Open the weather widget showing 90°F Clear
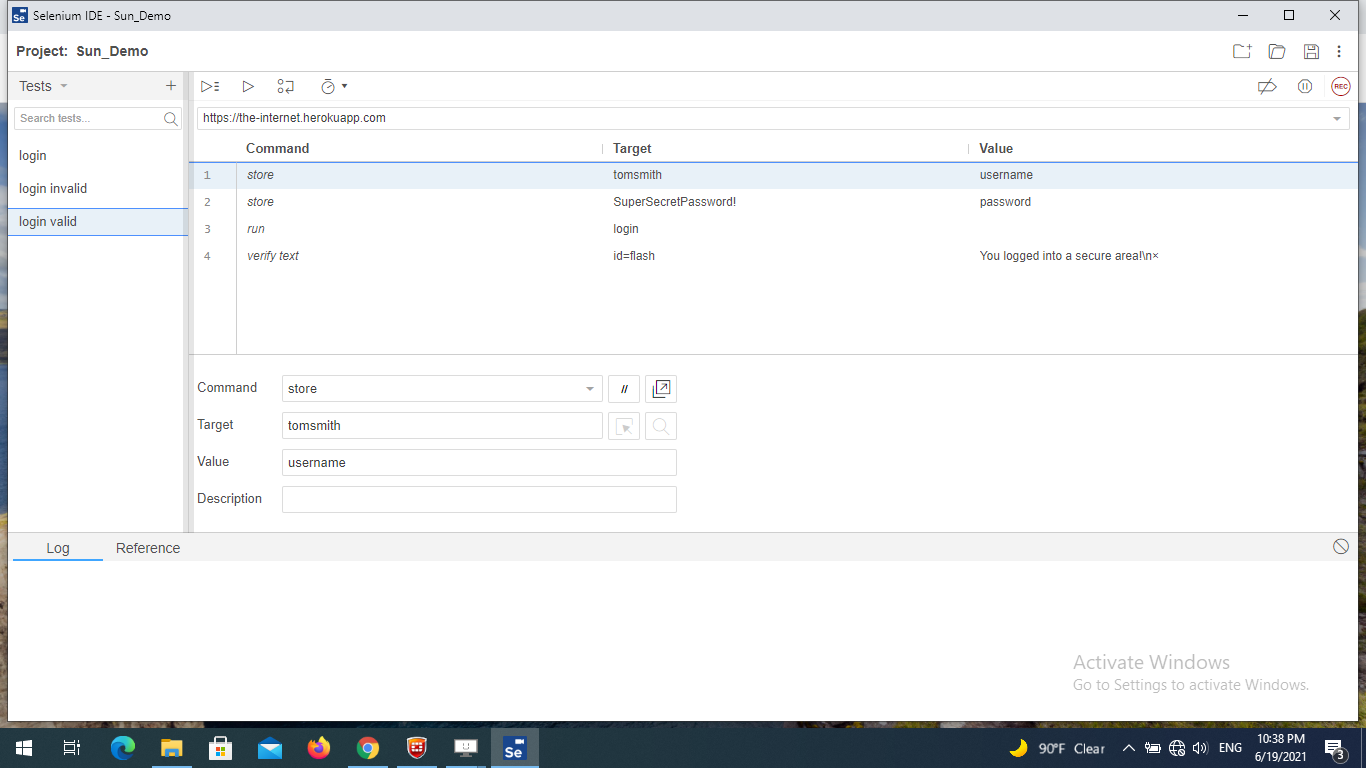The image size is (1366, 768). pyautogui.click(x=1057, y=748)
